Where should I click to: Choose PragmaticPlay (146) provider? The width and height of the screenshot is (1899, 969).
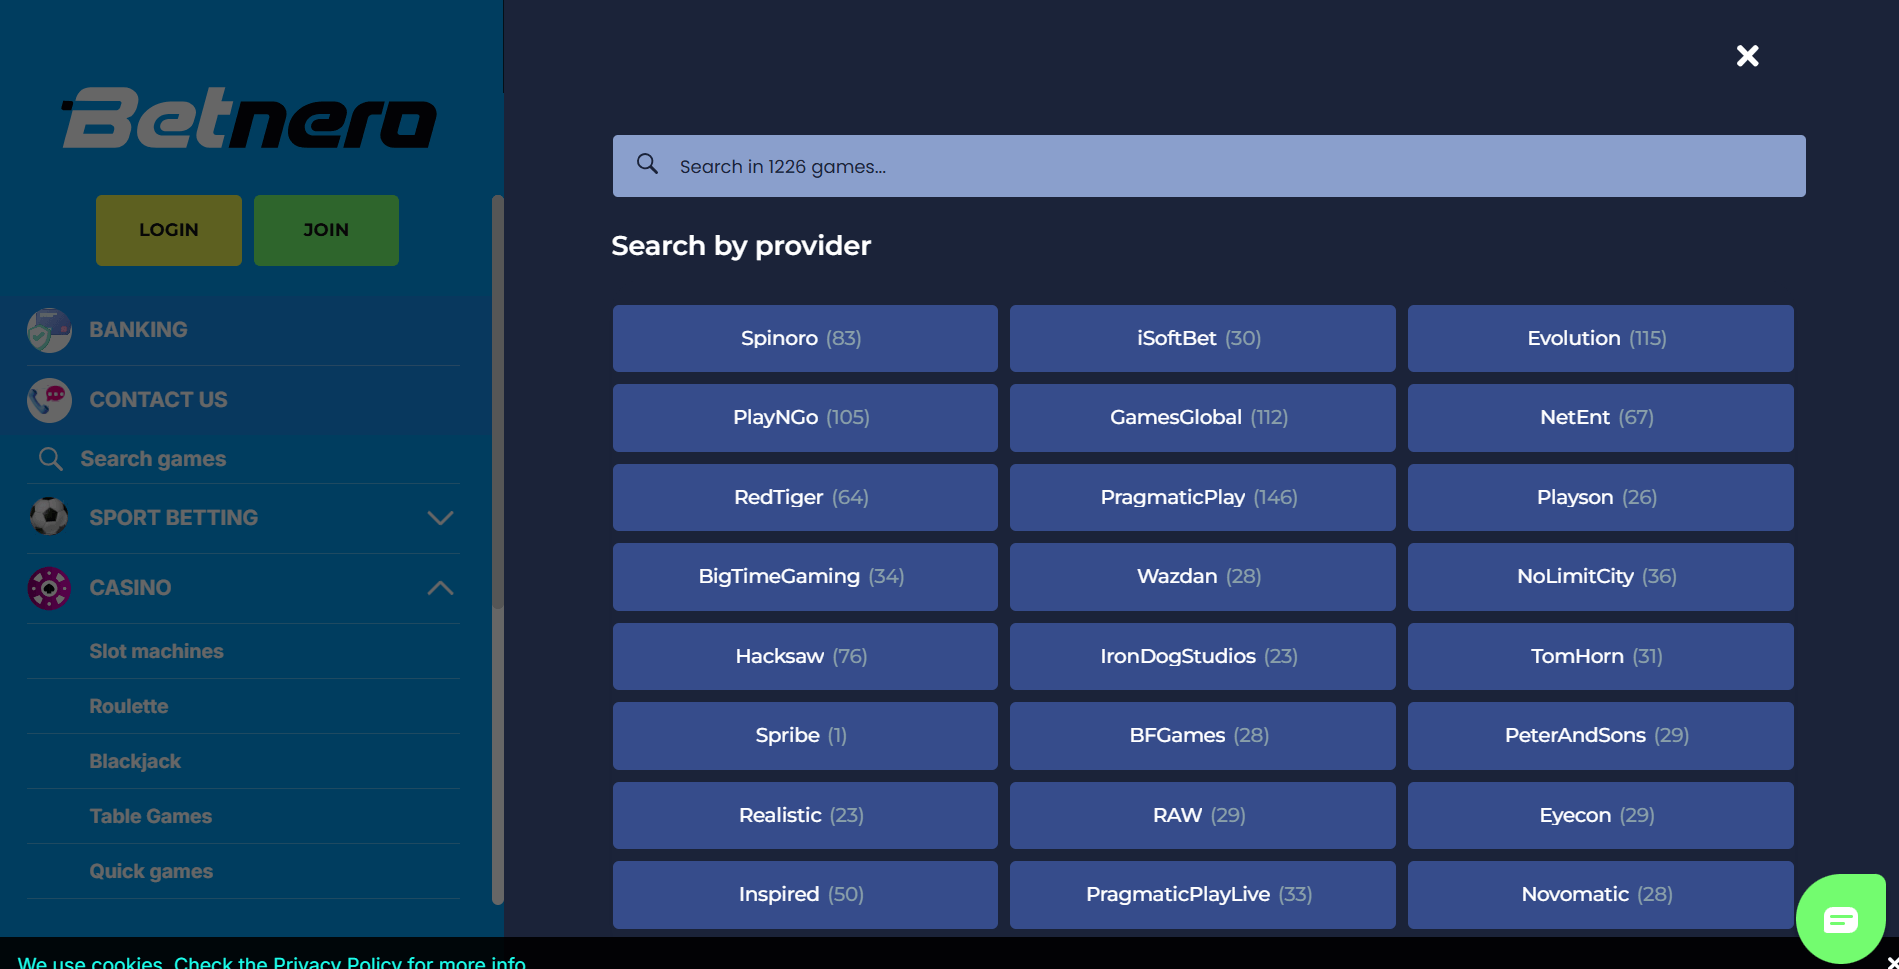[x=1202, y=497]
